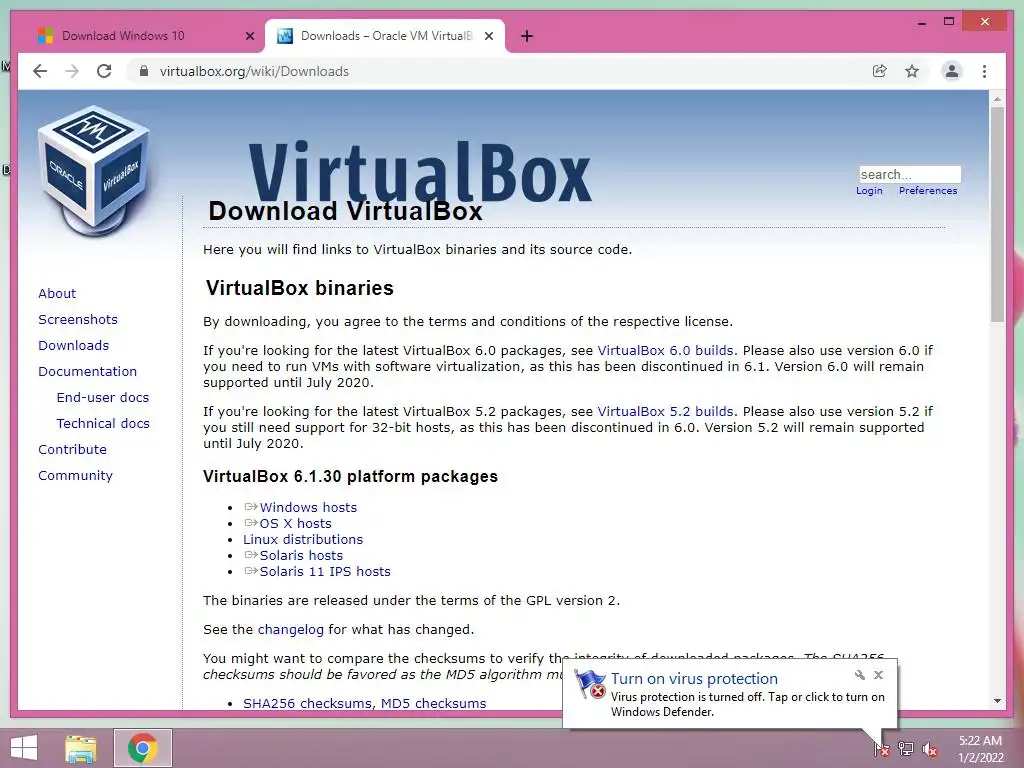Click scrollbar up arrow
Image resolution: width=1024 pixels, height=768 pixels.
(x=997, y=99)
